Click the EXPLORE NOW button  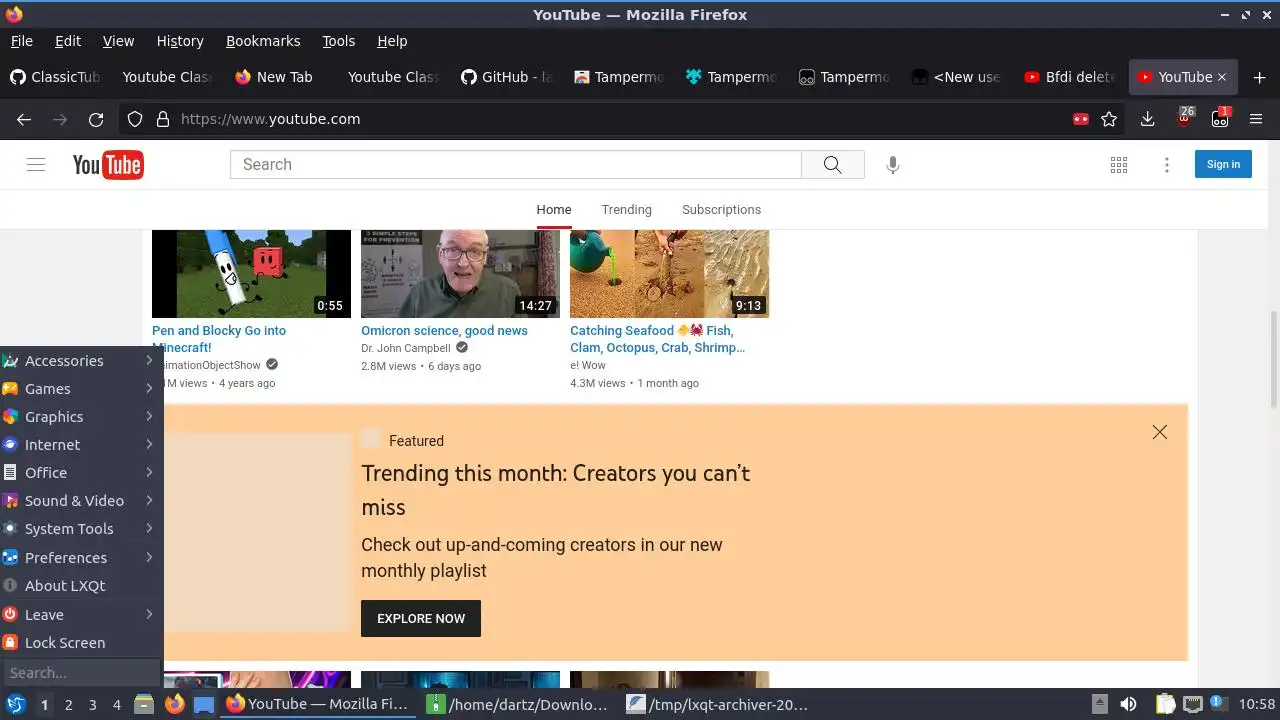point(421,619)
